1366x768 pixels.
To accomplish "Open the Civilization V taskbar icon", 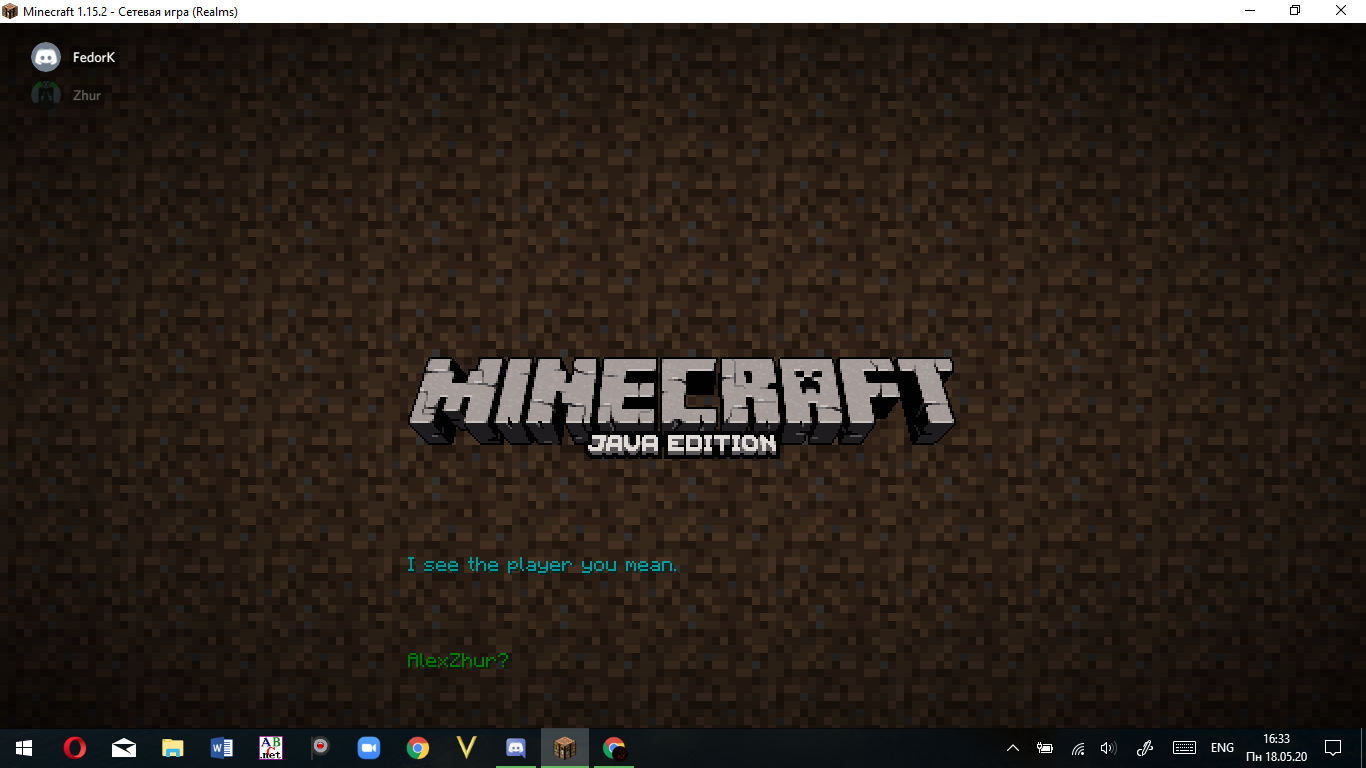I will point(466,748).
